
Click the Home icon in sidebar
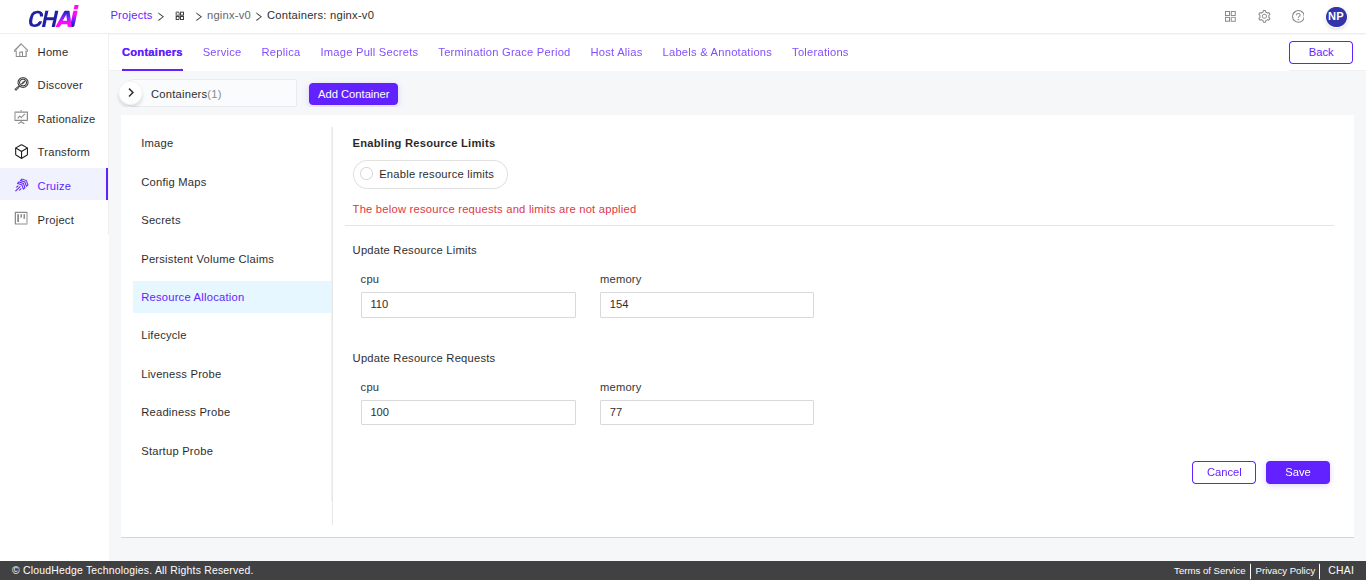pos(21,51)
